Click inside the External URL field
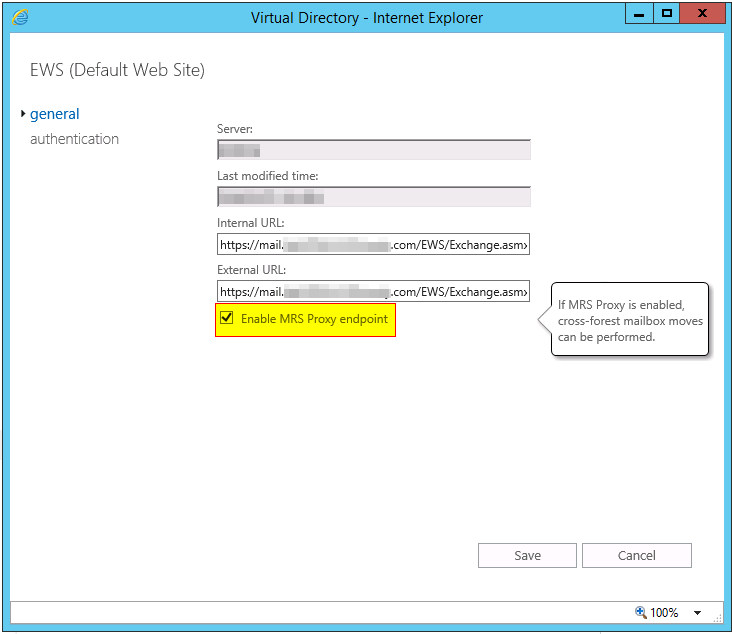Image resolution: width=732 pixels, height=634 pixels. [373, 291]
